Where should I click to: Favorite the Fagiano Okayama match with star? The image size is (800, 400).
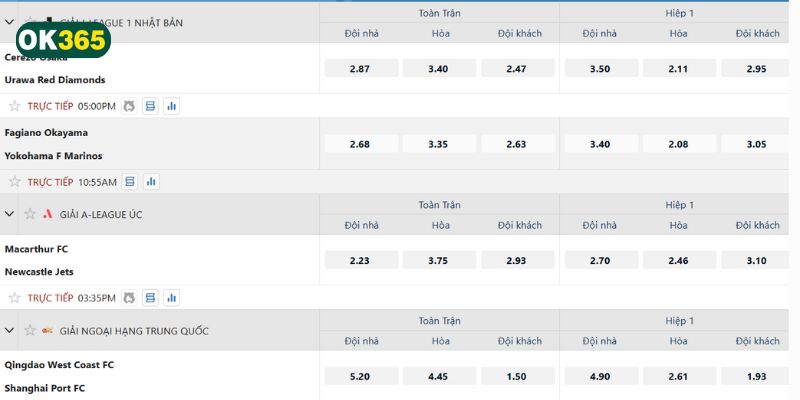click(x=14, y=182)
